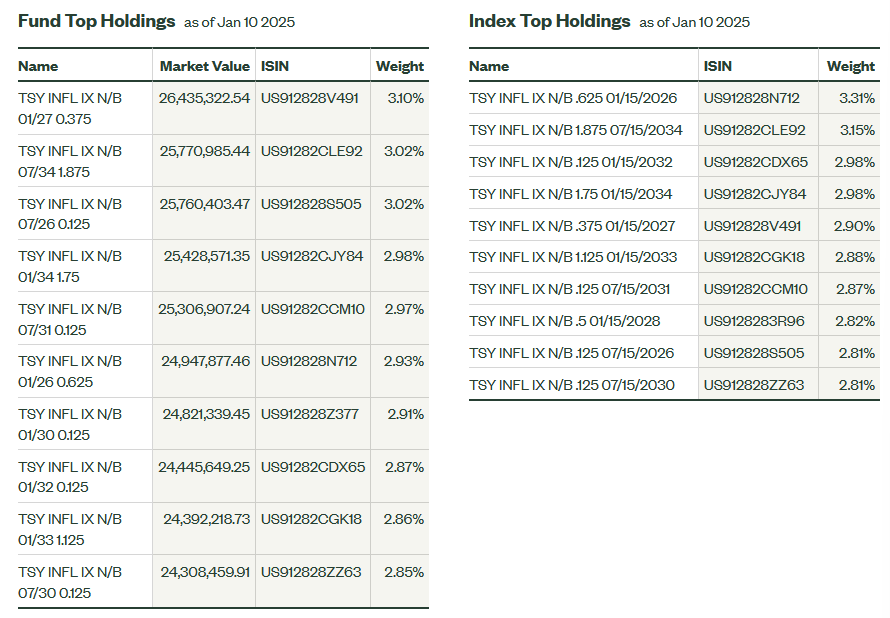Click market value 24,821,339.45
The width and height of the screenshot is (890, 618).
tap(206, 414)
